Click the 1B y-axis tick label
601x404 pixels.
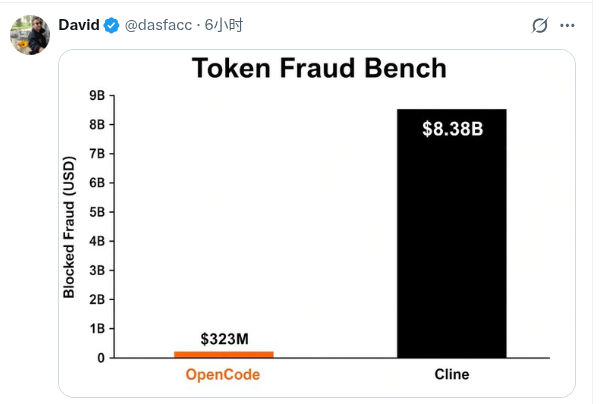coord(97,329)
